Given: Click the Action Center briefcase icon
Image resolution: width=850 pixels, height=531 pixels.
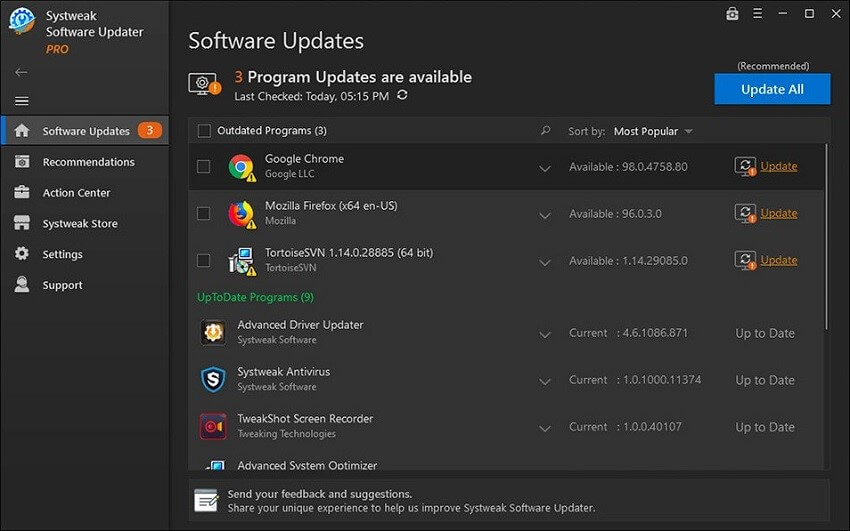Looking at the screenshot, I should point(22,192).
